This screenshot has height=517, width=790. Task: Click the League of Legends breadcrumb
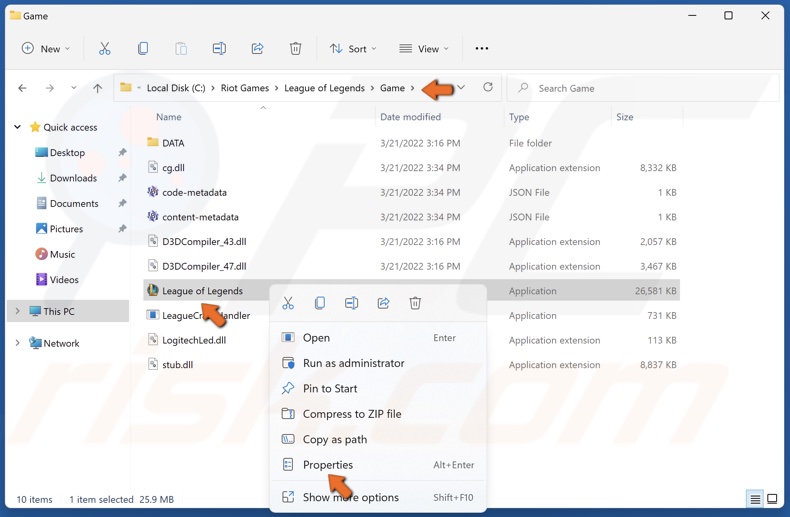coord(324,88)
